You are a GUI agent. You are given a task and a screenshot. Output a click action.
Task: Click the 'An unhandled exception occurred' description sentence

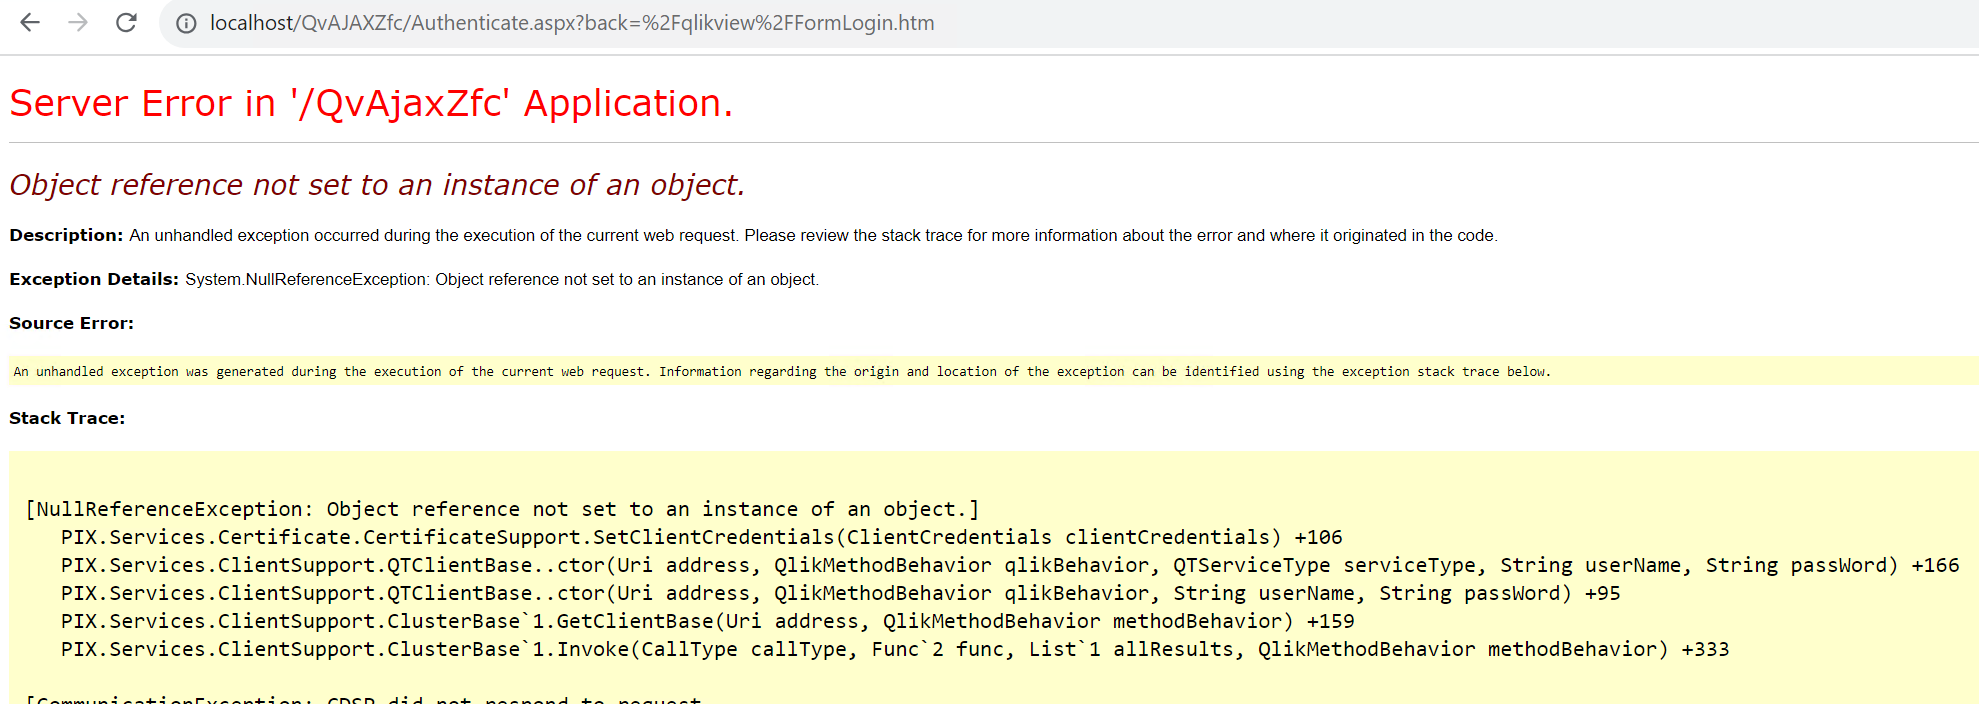click(812, 235)
